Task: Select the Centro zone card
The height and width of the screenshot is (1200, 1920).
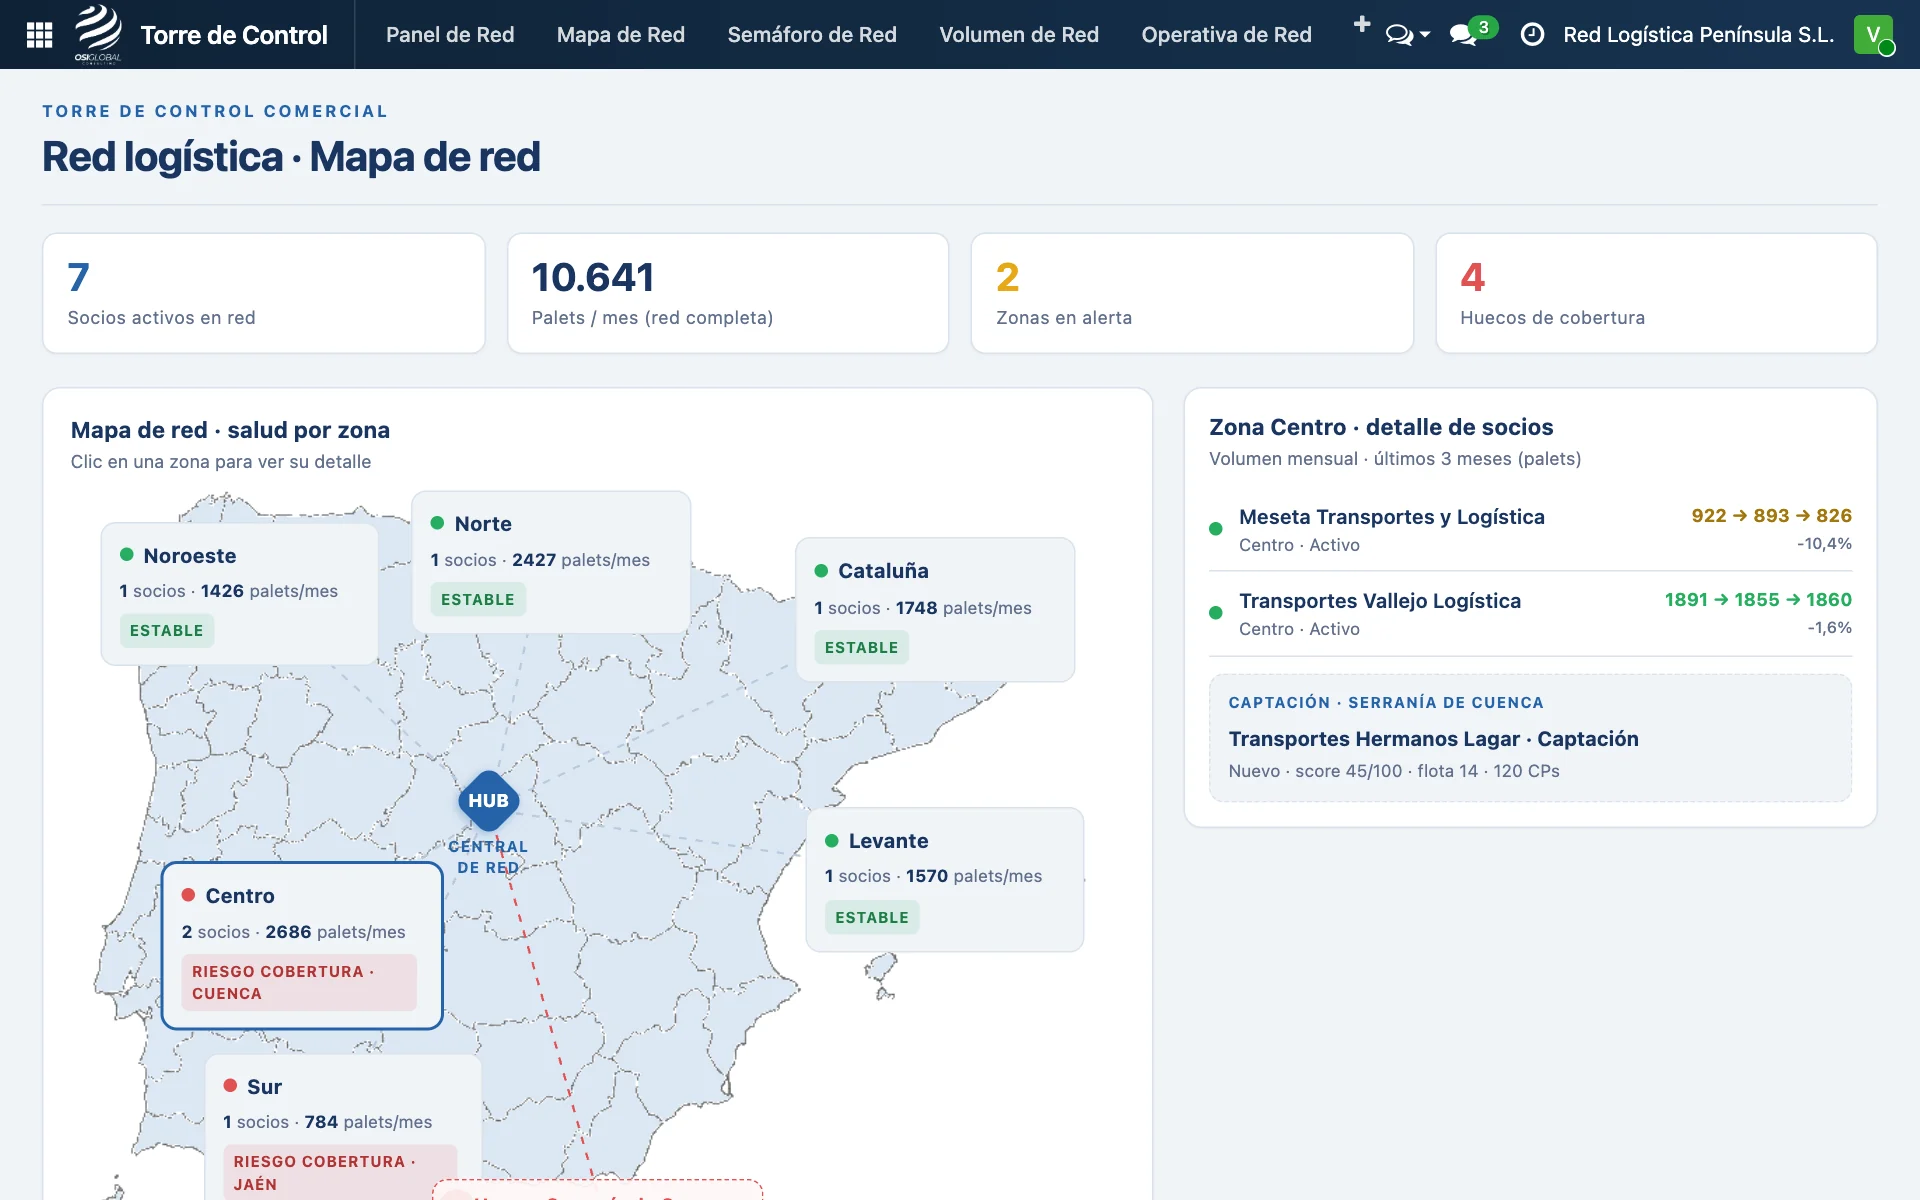Action: click(x=302, y=946)
